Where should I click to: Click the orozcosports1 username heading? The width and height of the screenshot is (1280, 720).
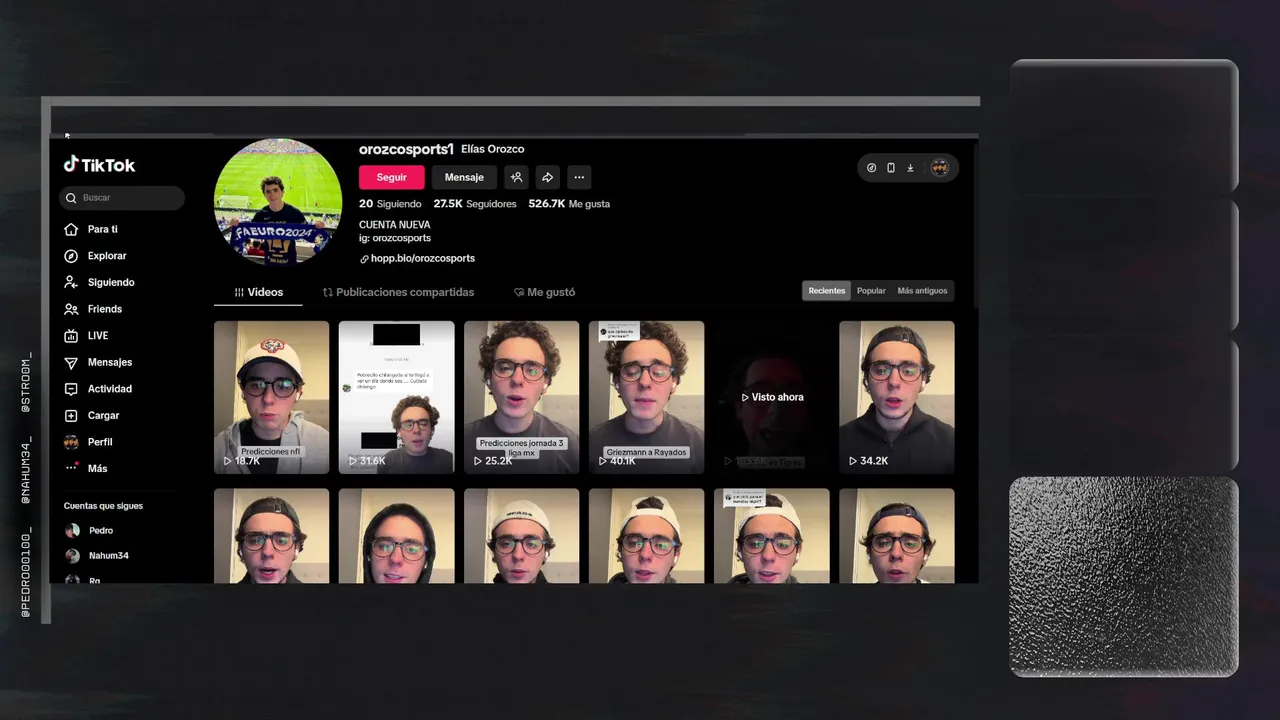[x=406, y=149]
